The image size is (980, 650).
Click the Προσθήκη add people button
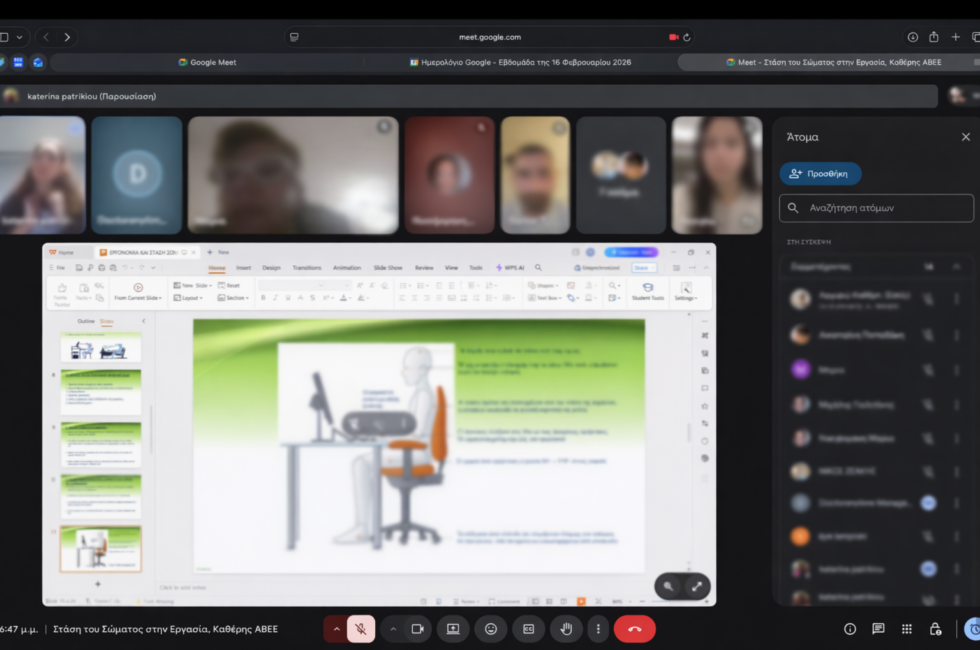pyautogui.click(x=820, y=174)
